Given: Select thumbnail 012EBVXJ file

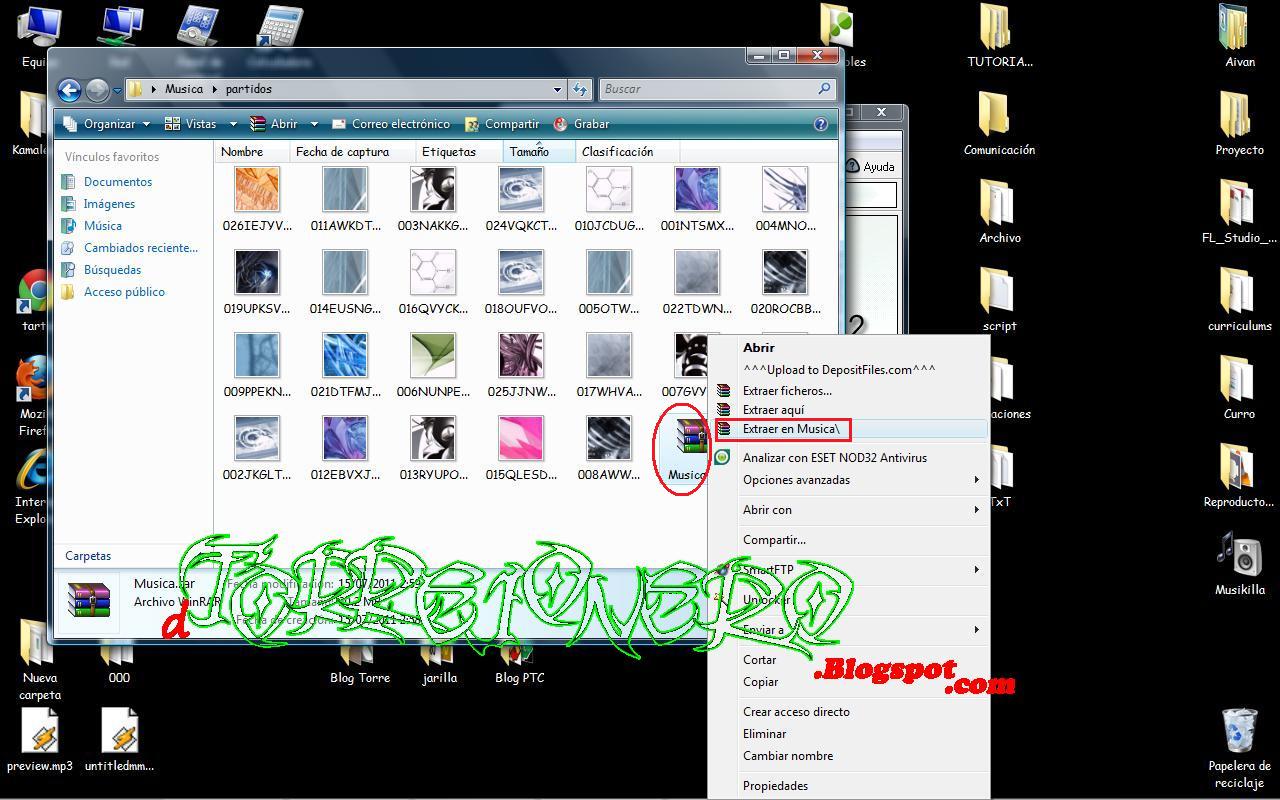Looking at the screenshot, I should click(x=345, y=447).
